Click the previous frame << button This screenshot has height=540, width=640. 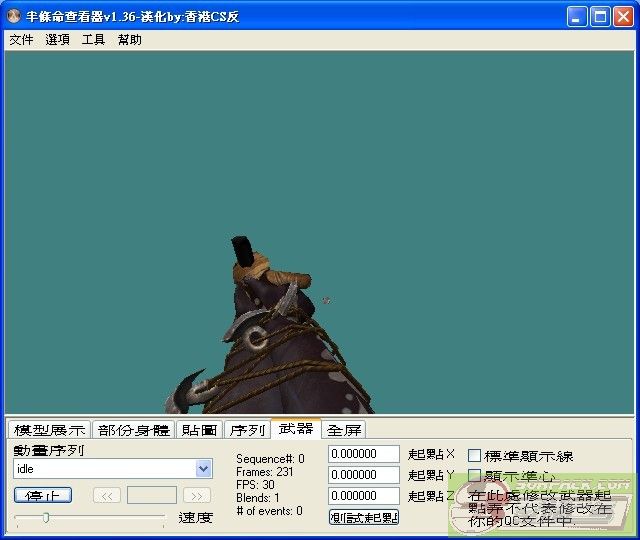coord(107,495)
